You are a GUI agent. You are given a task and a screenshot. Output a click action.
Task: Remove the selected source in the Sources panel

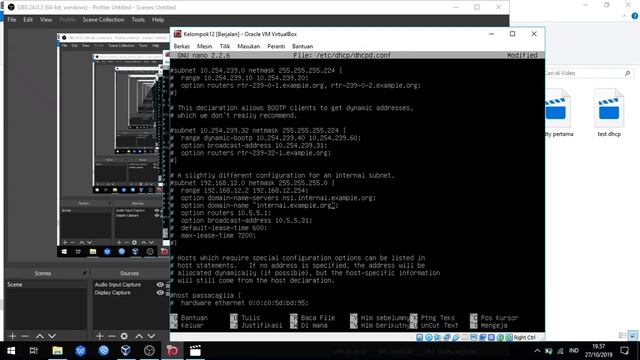(x=112, y=336)
